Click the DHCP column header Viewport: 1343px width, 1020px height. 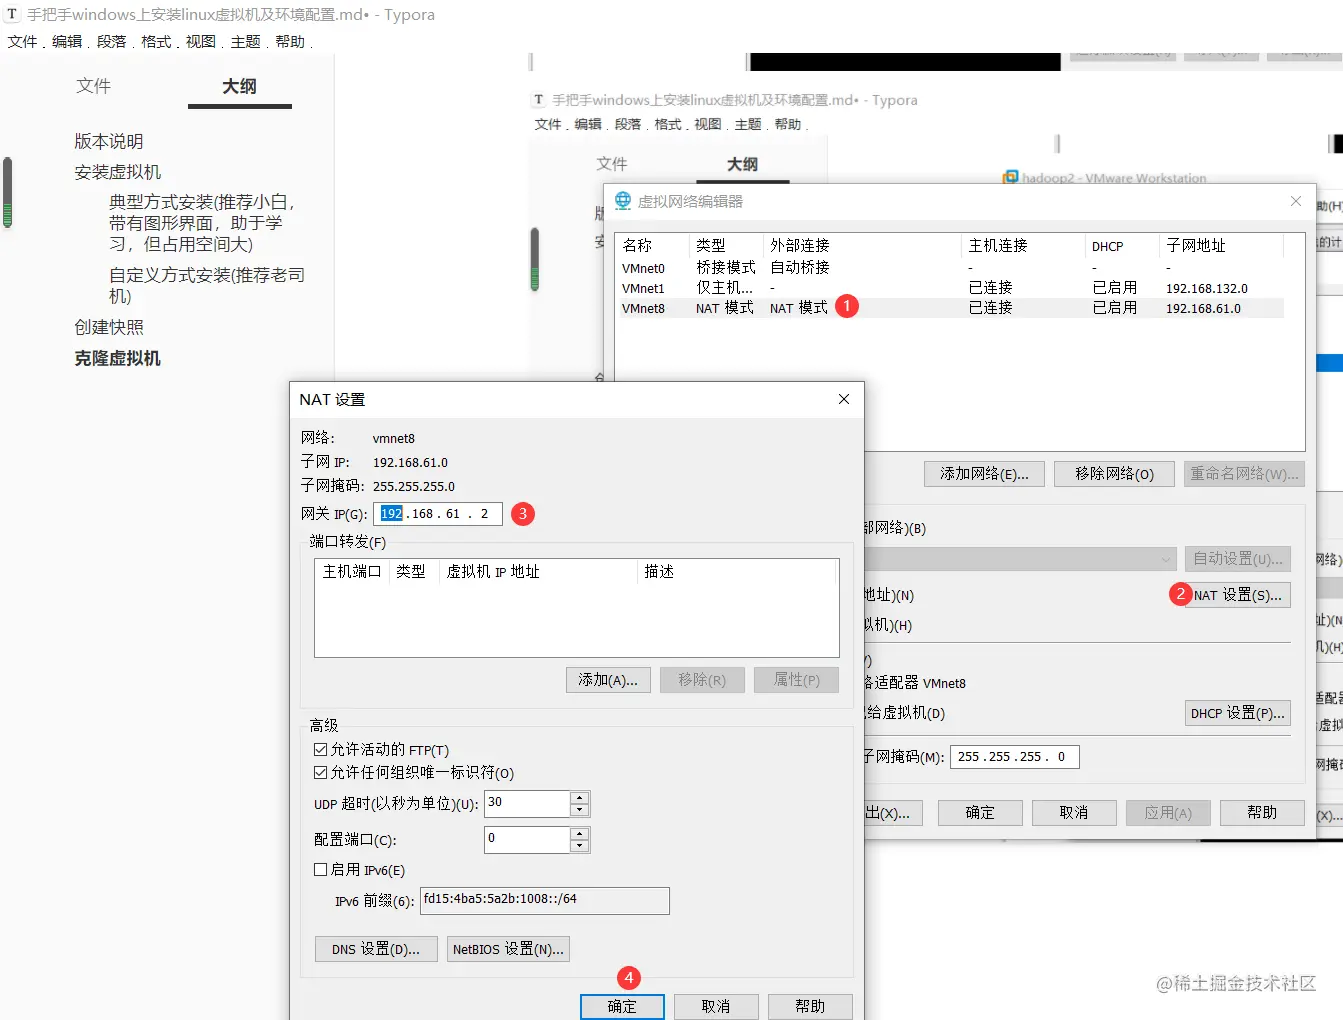point(1122,245)
